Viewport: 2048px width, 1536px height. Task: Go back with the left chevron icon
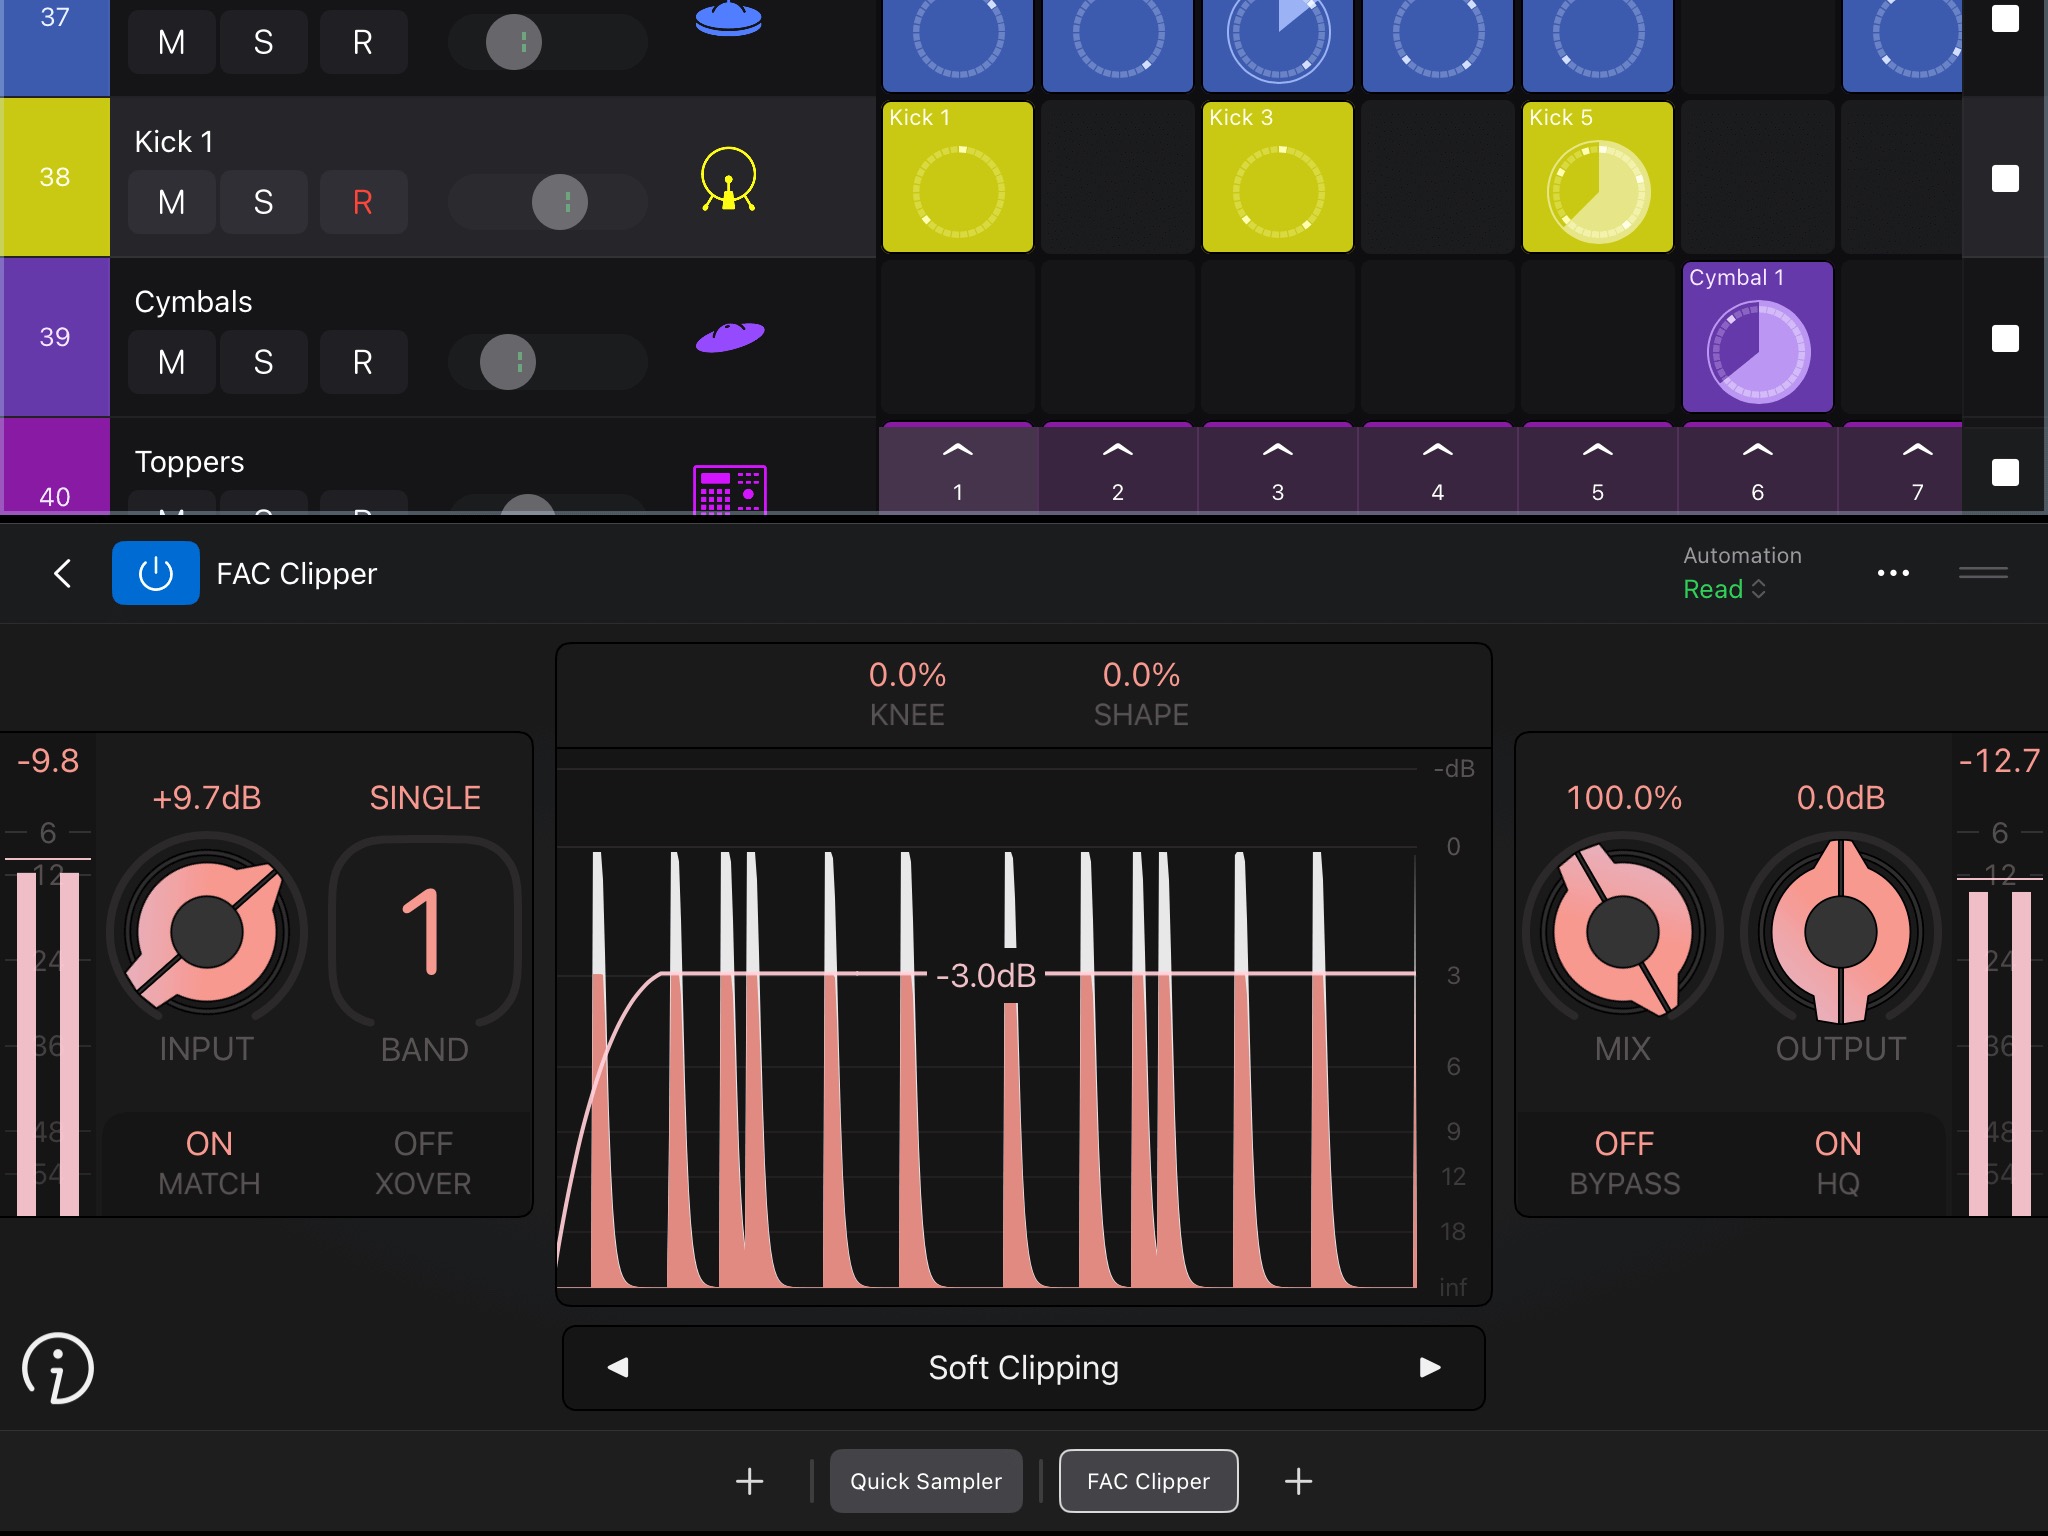[x=62, y=573]
